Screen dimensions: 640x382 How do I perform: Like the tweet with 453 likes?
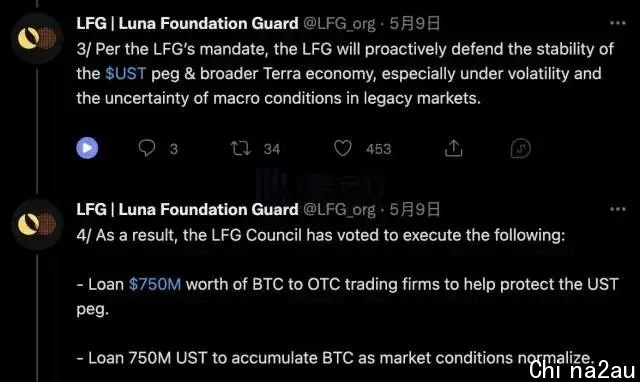tap(342, 148)
